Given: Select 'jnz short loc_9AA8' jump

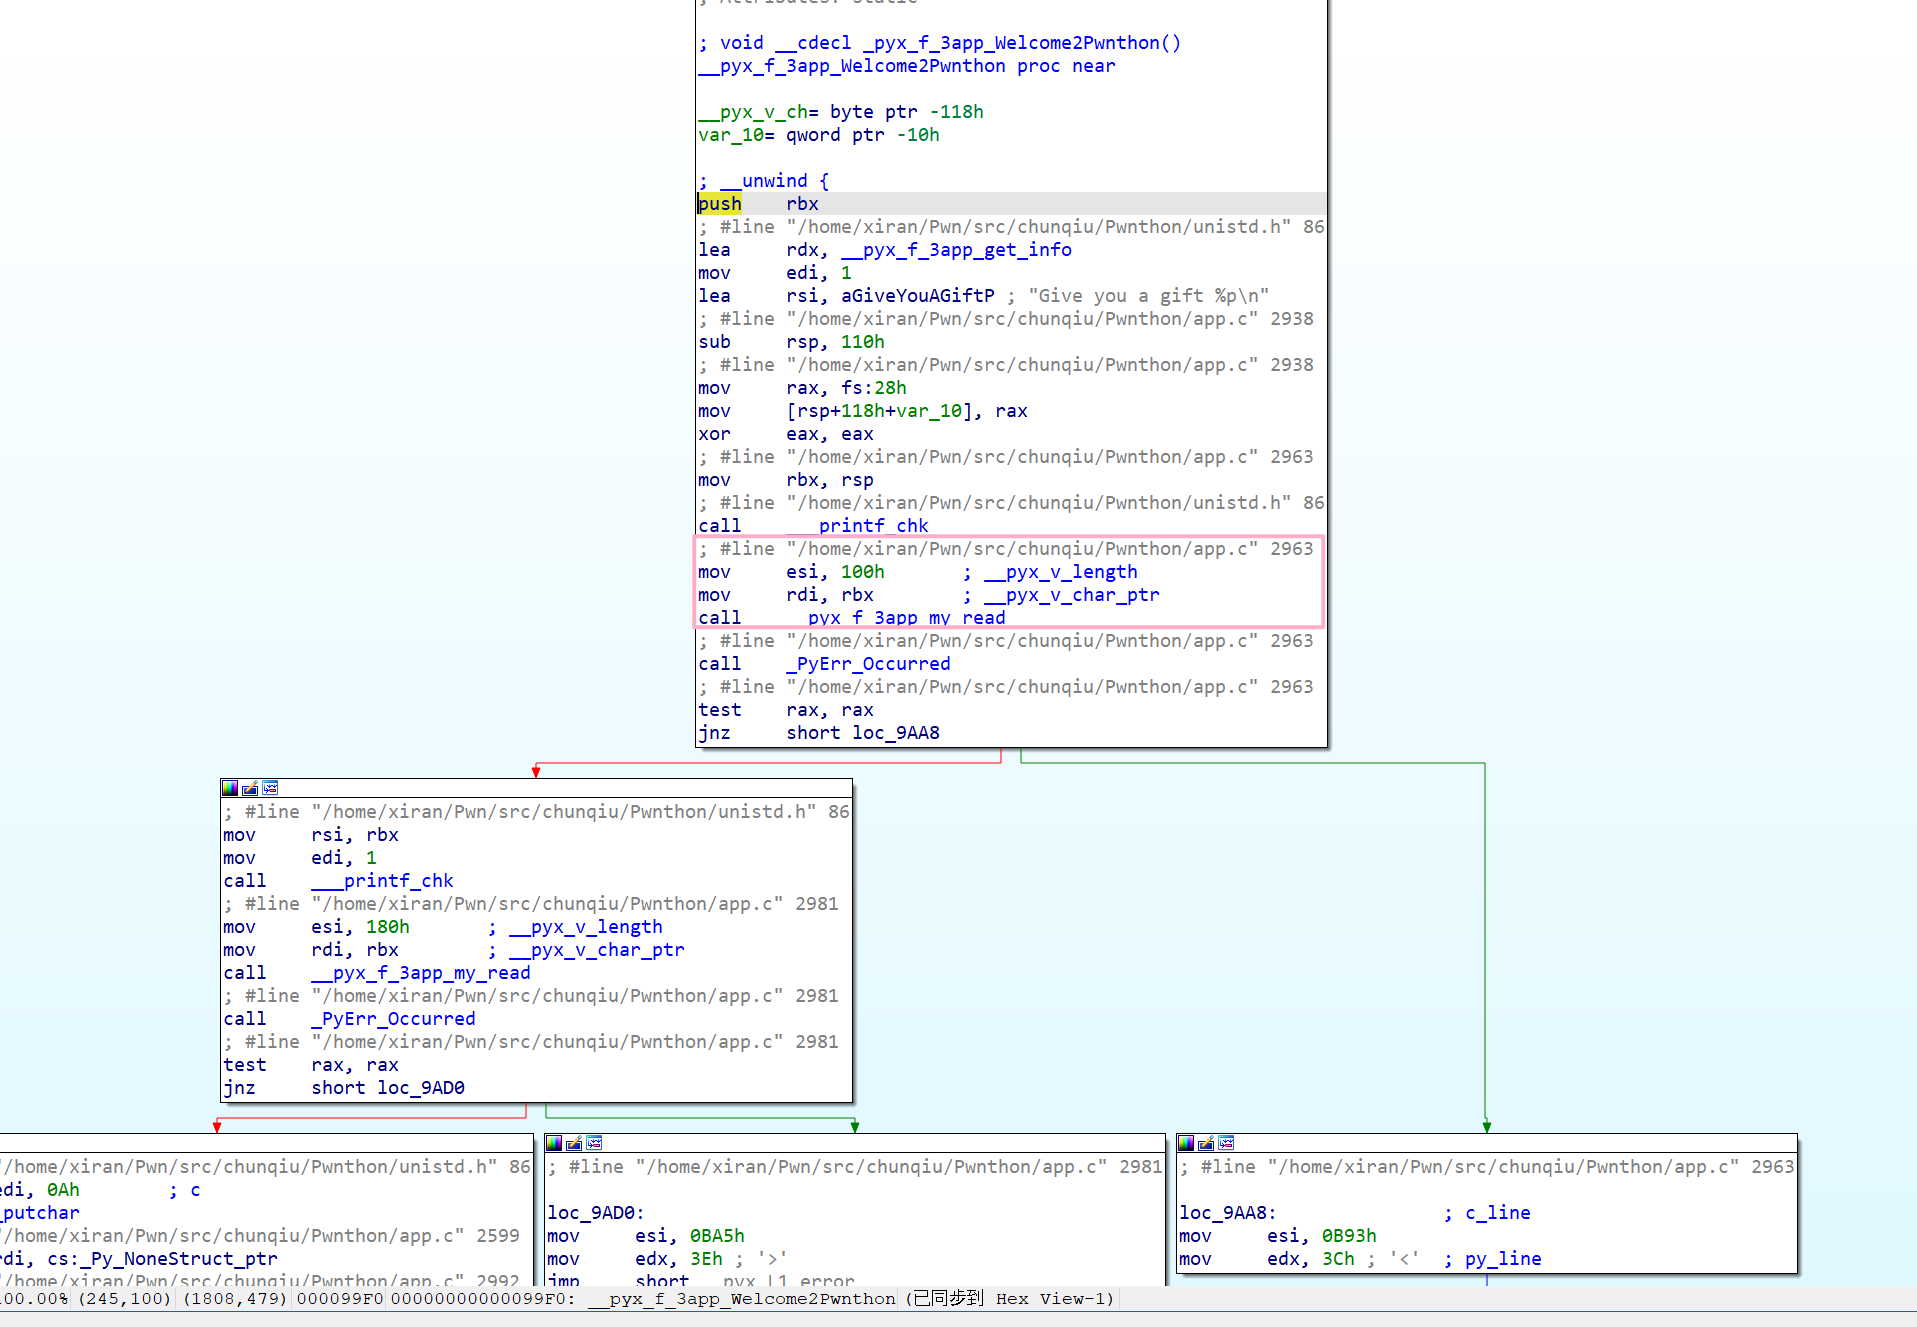Looking at the screenshot, I should click(819, 733).
